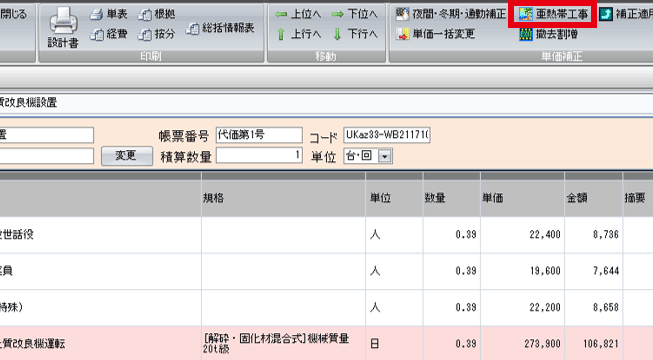
Task: Select unit price cell 22,200
Action: [x=522, y=308]
